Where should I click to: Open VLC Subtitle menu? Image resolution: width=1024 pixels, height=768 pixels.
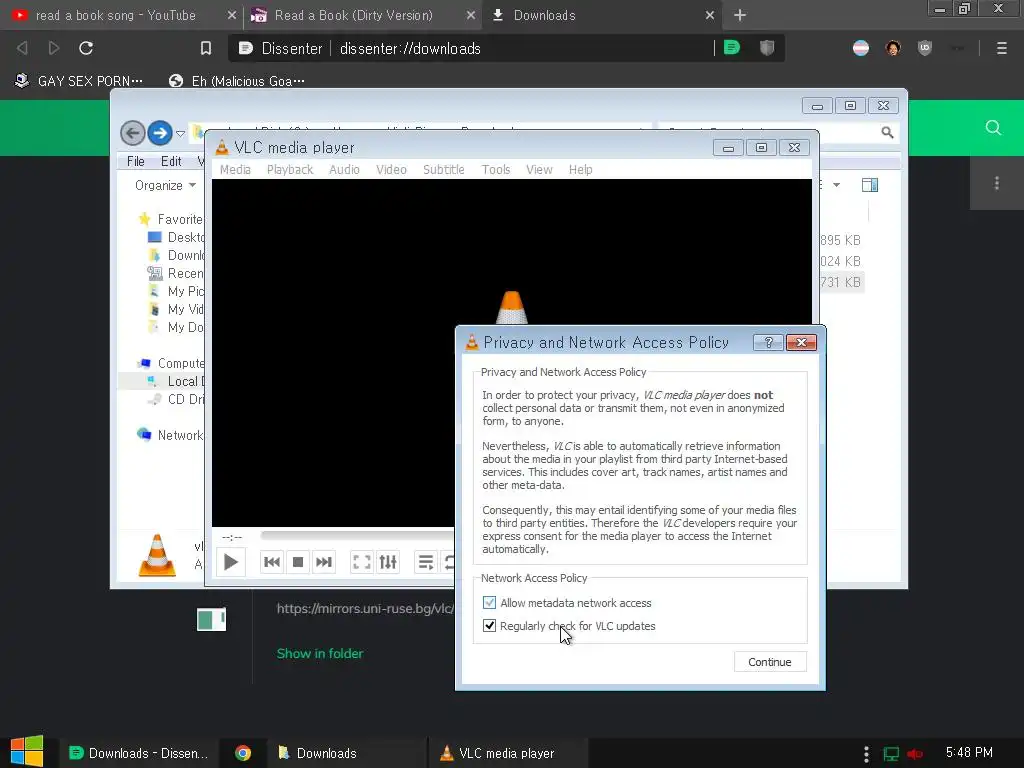[x=443, y=169]
